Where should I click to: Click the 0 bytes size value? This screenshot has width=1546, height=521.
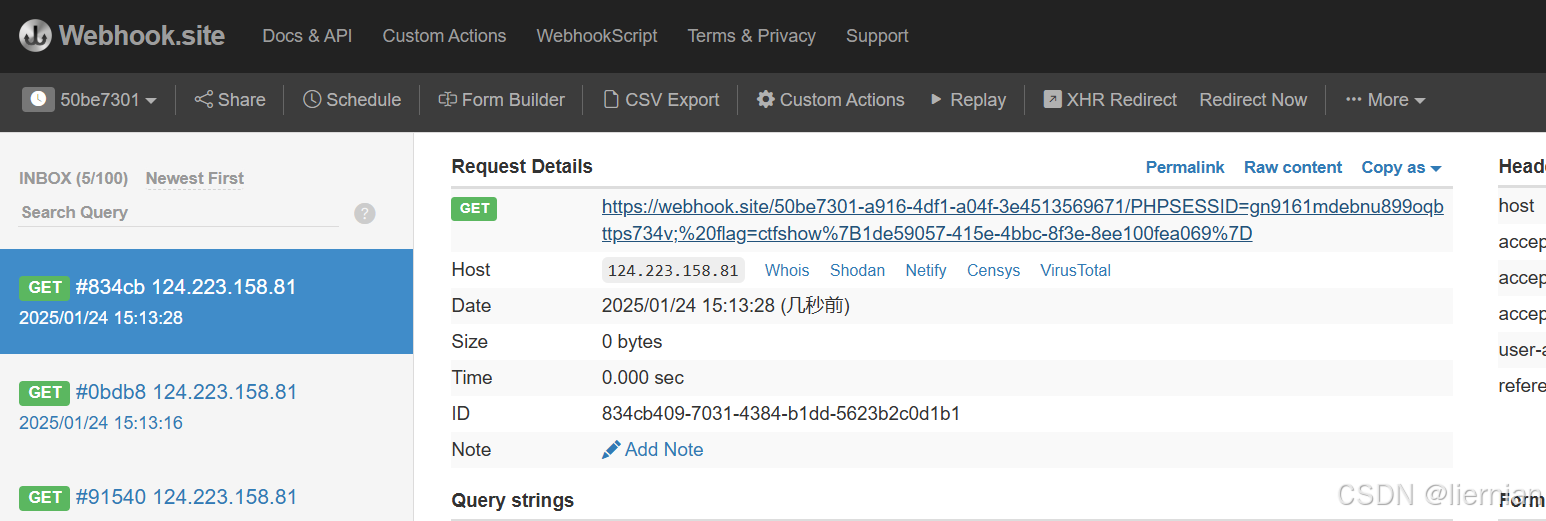pos(632,342)
